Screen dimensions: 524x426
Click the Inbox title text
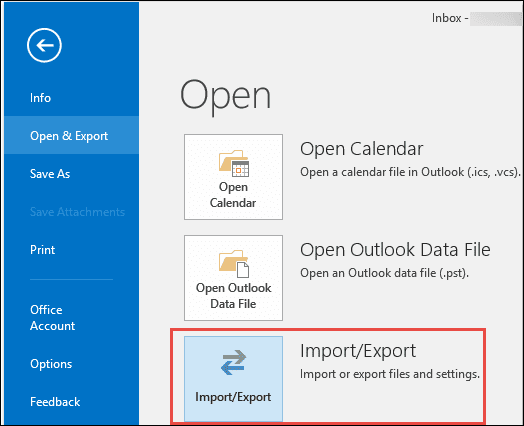pos(447,18)
